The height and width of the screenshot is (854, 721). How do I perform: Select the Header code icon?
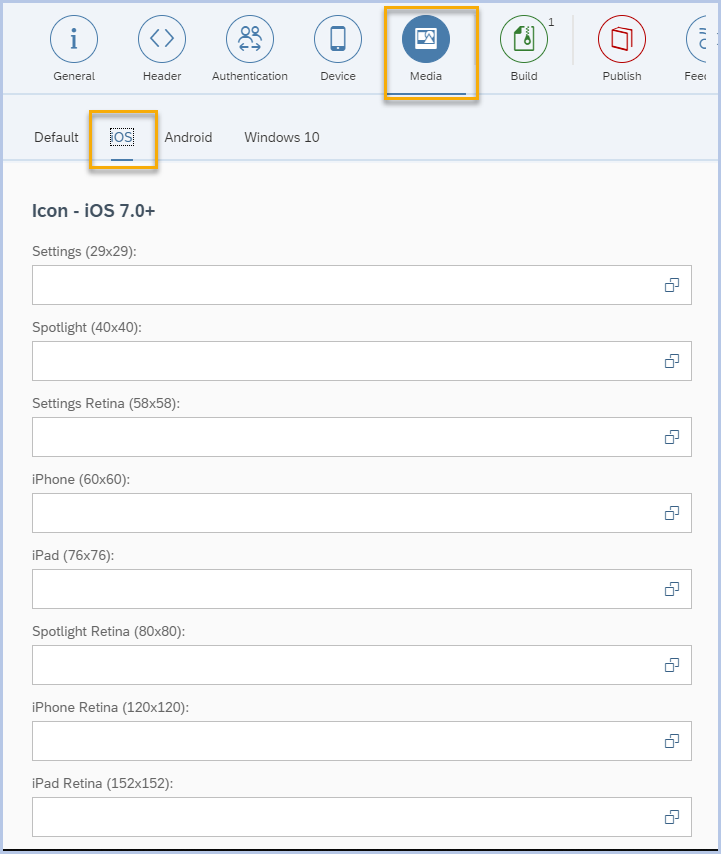pyautogui.click(x=162, y=40)
